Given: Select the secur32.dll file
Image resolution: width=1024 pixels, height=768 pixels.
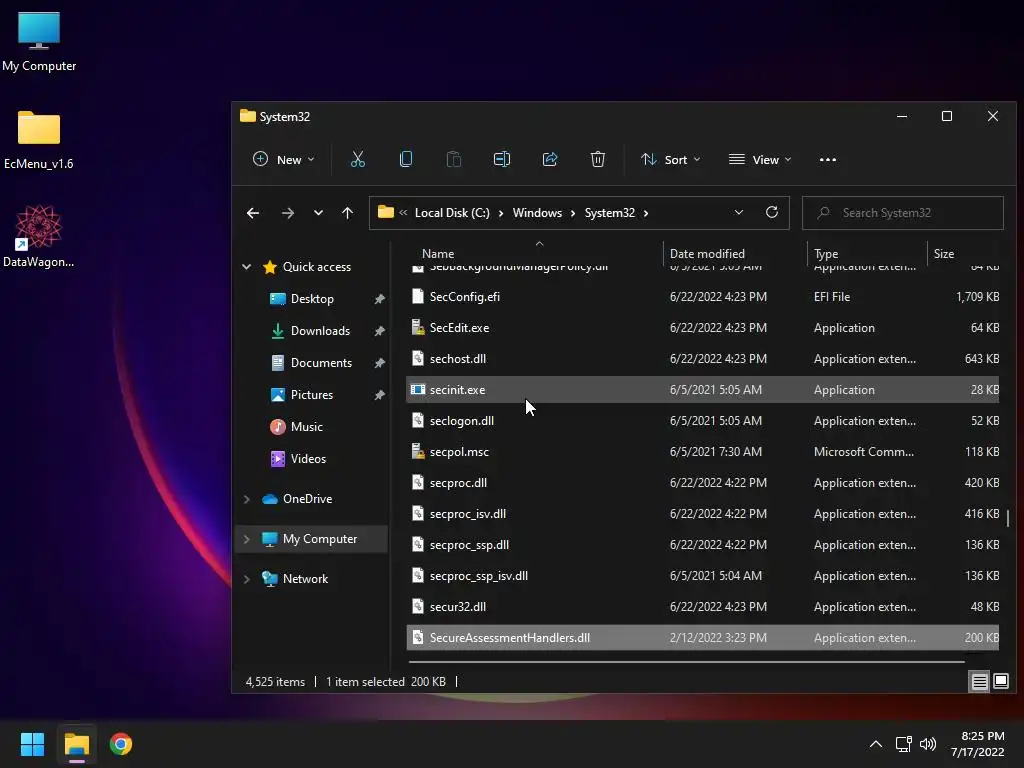Looking at the screenshot, I should [703, 607].
